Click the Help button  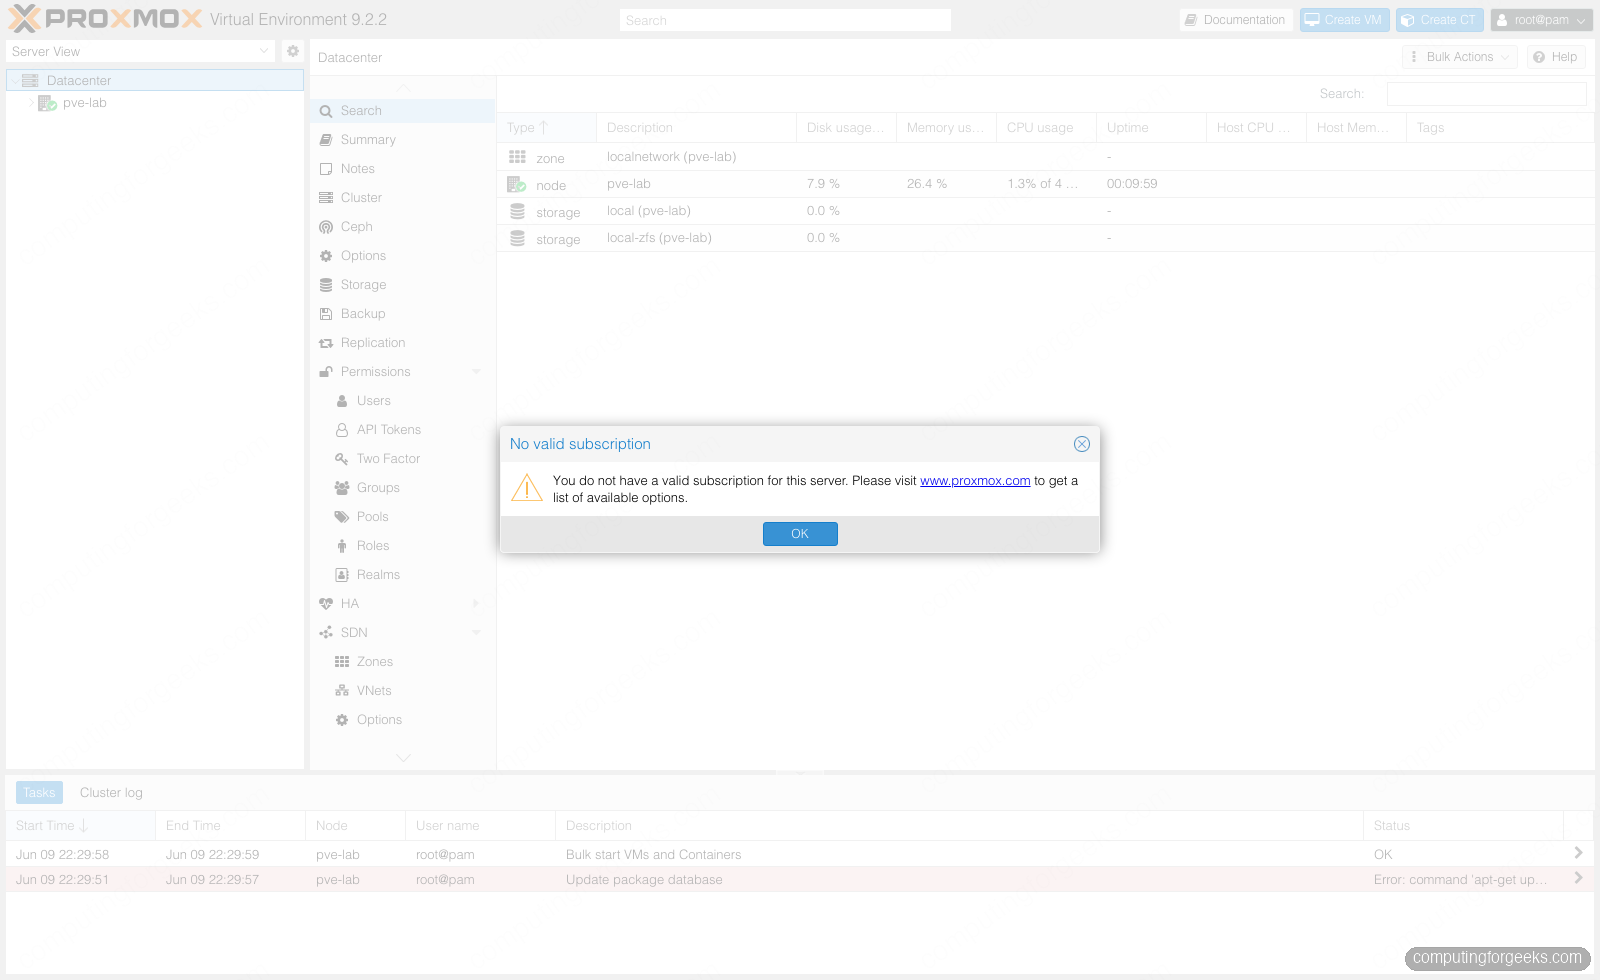tap(1556, 57)
